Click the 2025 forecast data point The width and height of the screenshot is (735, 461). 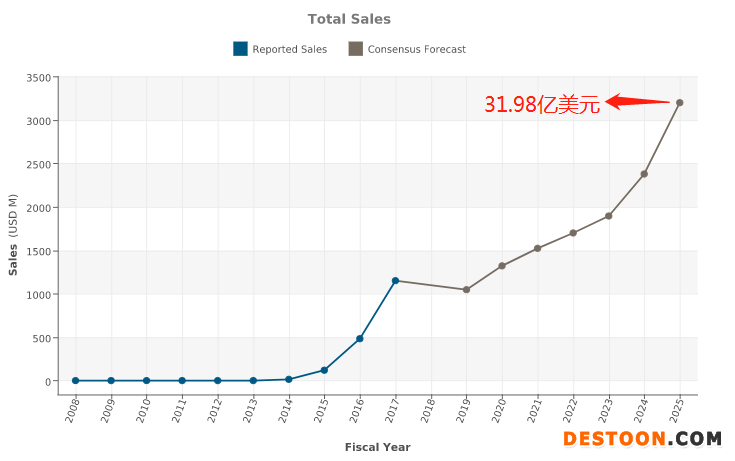click(680, 103)
